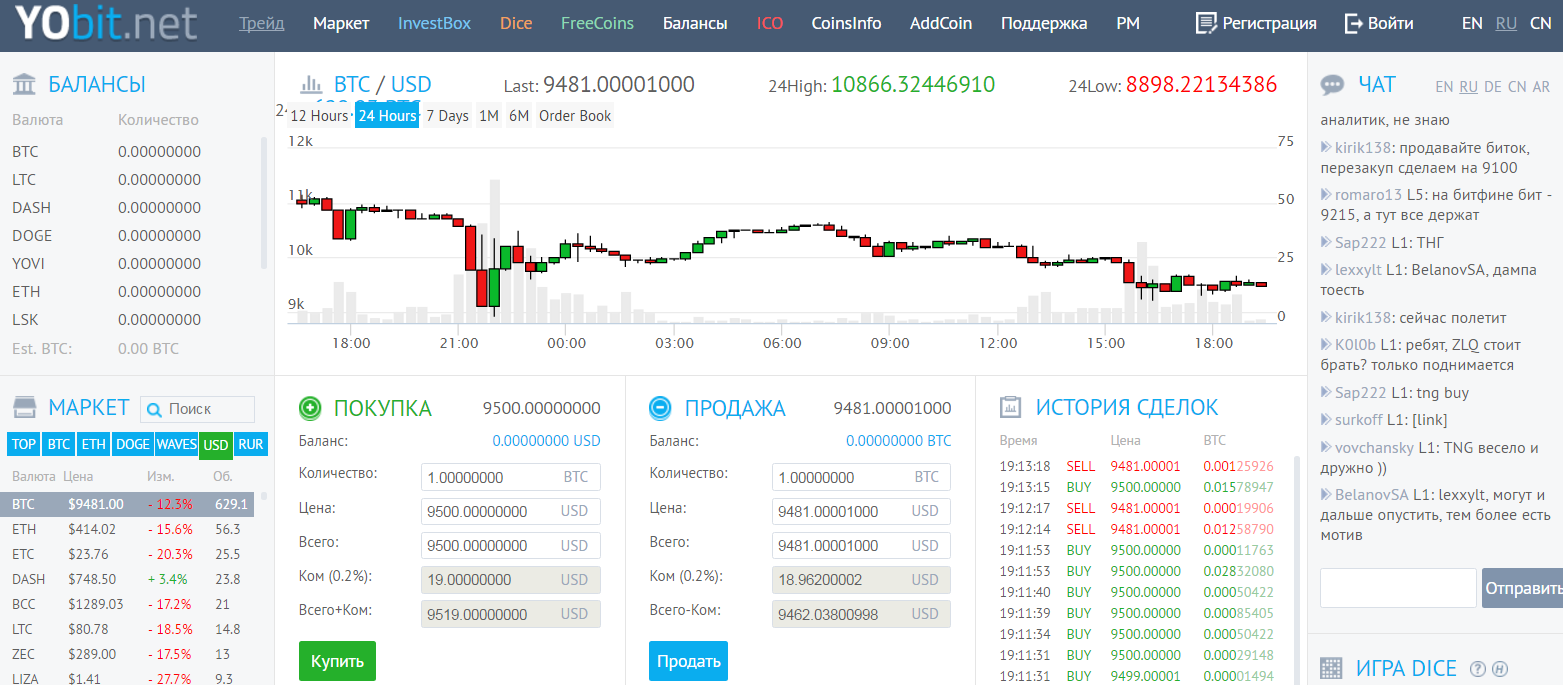
Task: Click the chat speech bubble icon
Action: (1332, 85)
